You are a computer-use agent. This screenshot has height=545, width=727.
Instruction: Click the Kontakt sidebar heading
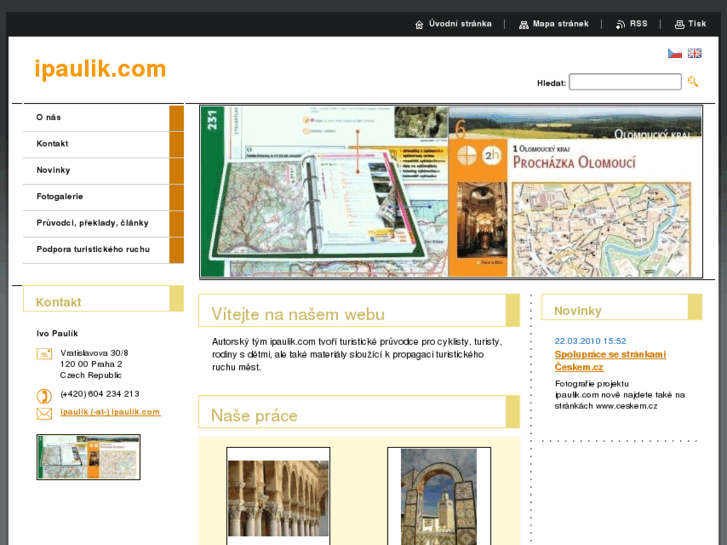point(58,302)
